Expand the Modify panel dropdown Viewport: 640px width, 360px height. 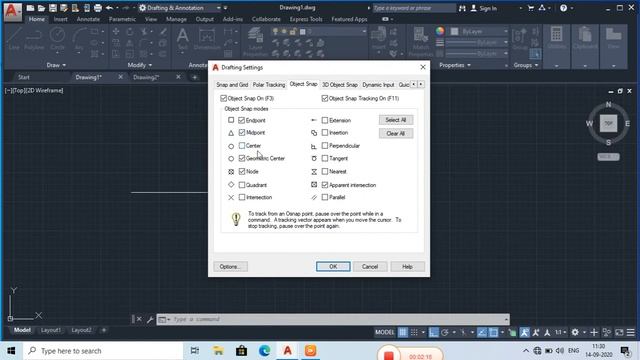click(x=140, y=65)
